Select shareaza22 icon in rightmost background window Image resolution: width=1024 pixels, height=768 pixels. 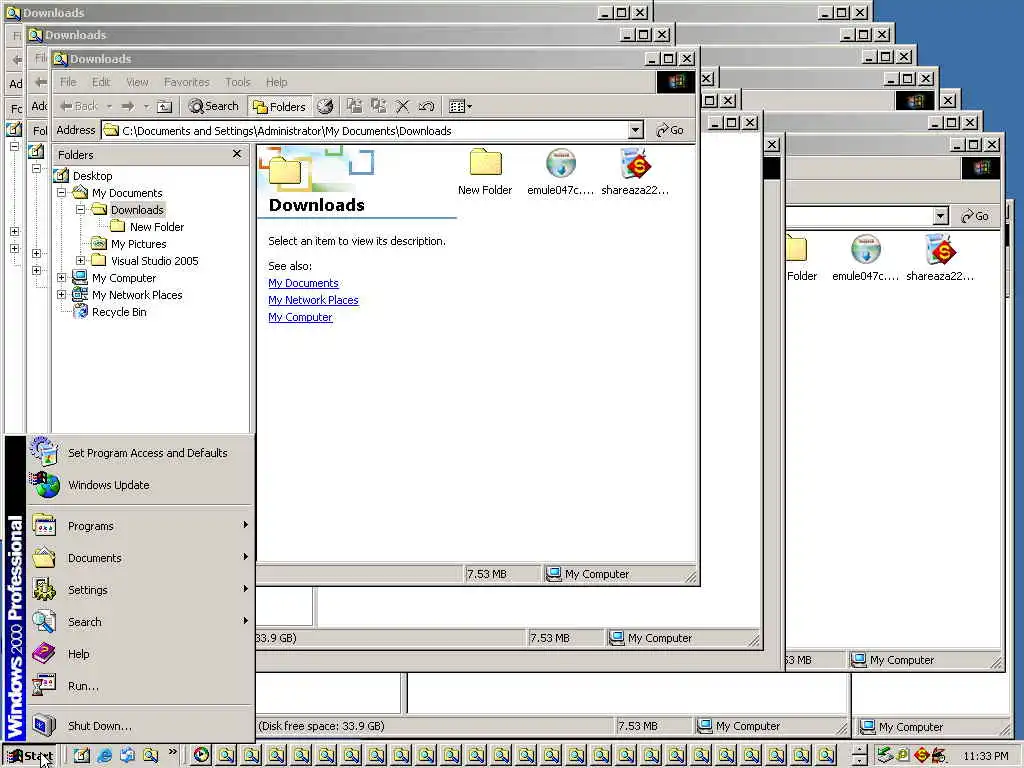[x=940, y=258]
